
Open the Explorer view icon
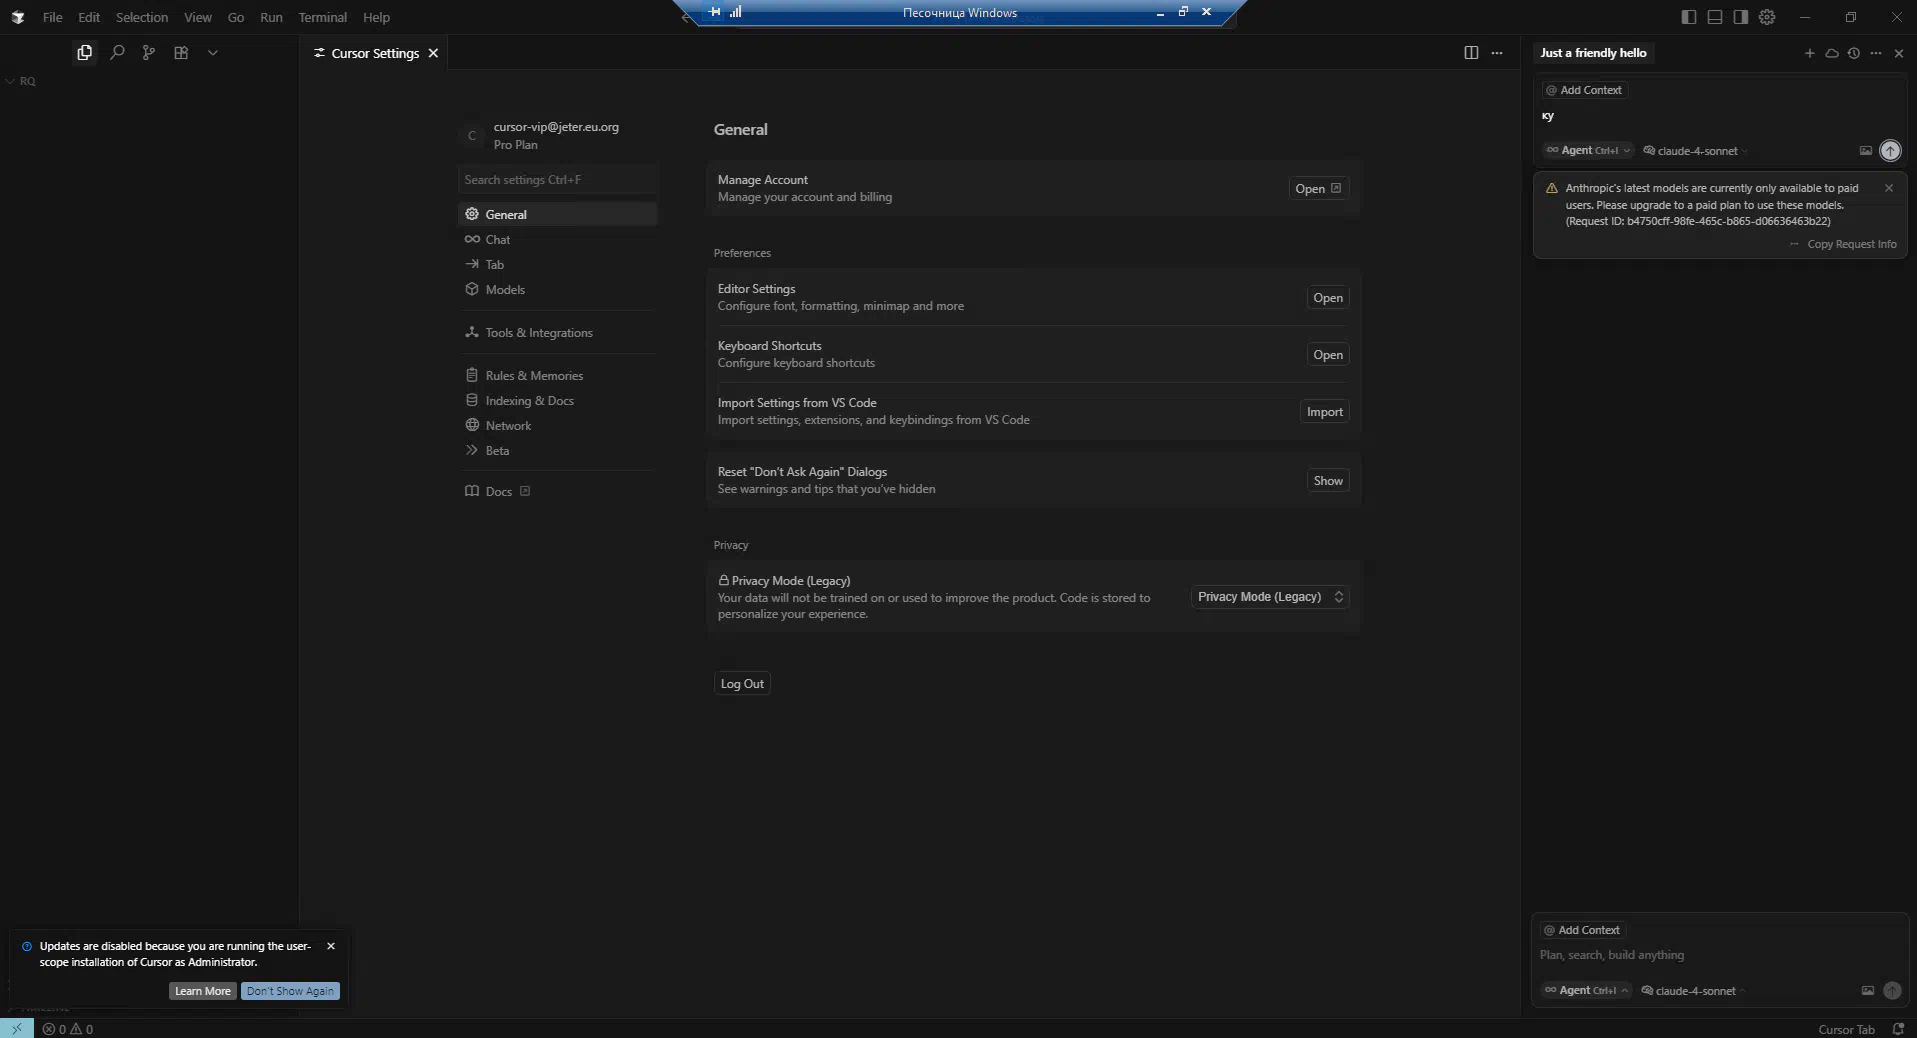tap(84, 53)
